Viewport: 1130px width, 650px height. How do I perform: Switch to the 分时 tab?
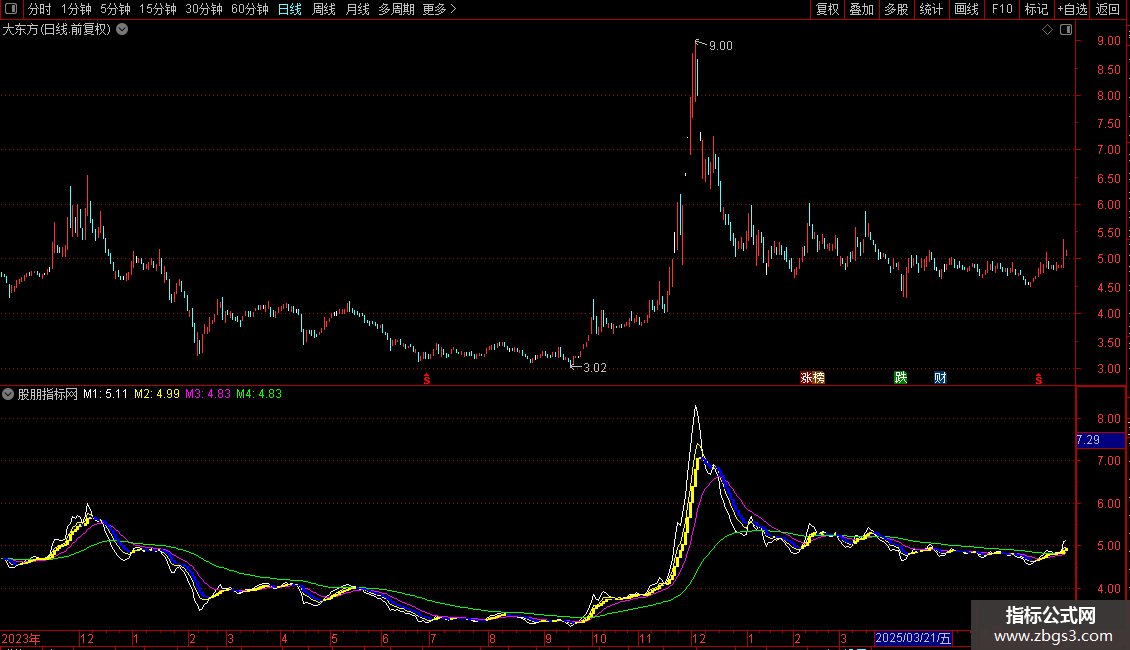click(x=40, y=9)
